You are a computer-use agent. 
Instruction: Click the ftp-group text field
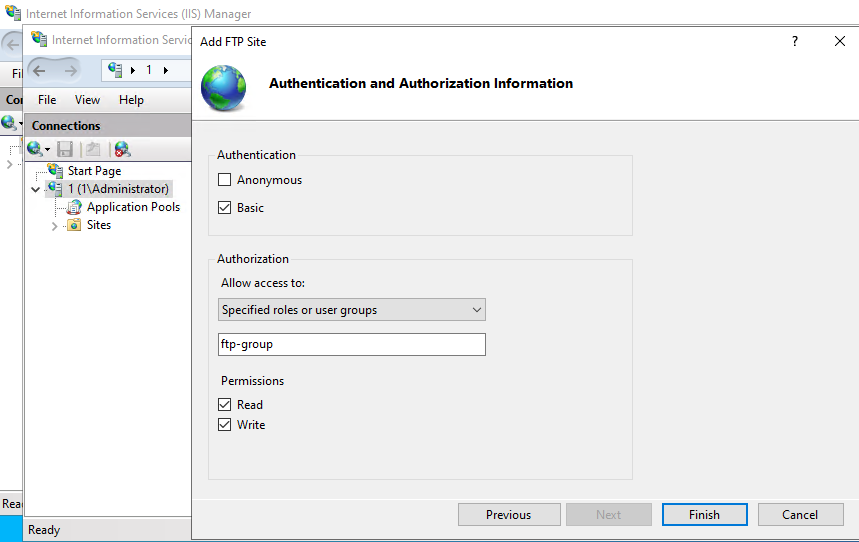tap(352, 344)
